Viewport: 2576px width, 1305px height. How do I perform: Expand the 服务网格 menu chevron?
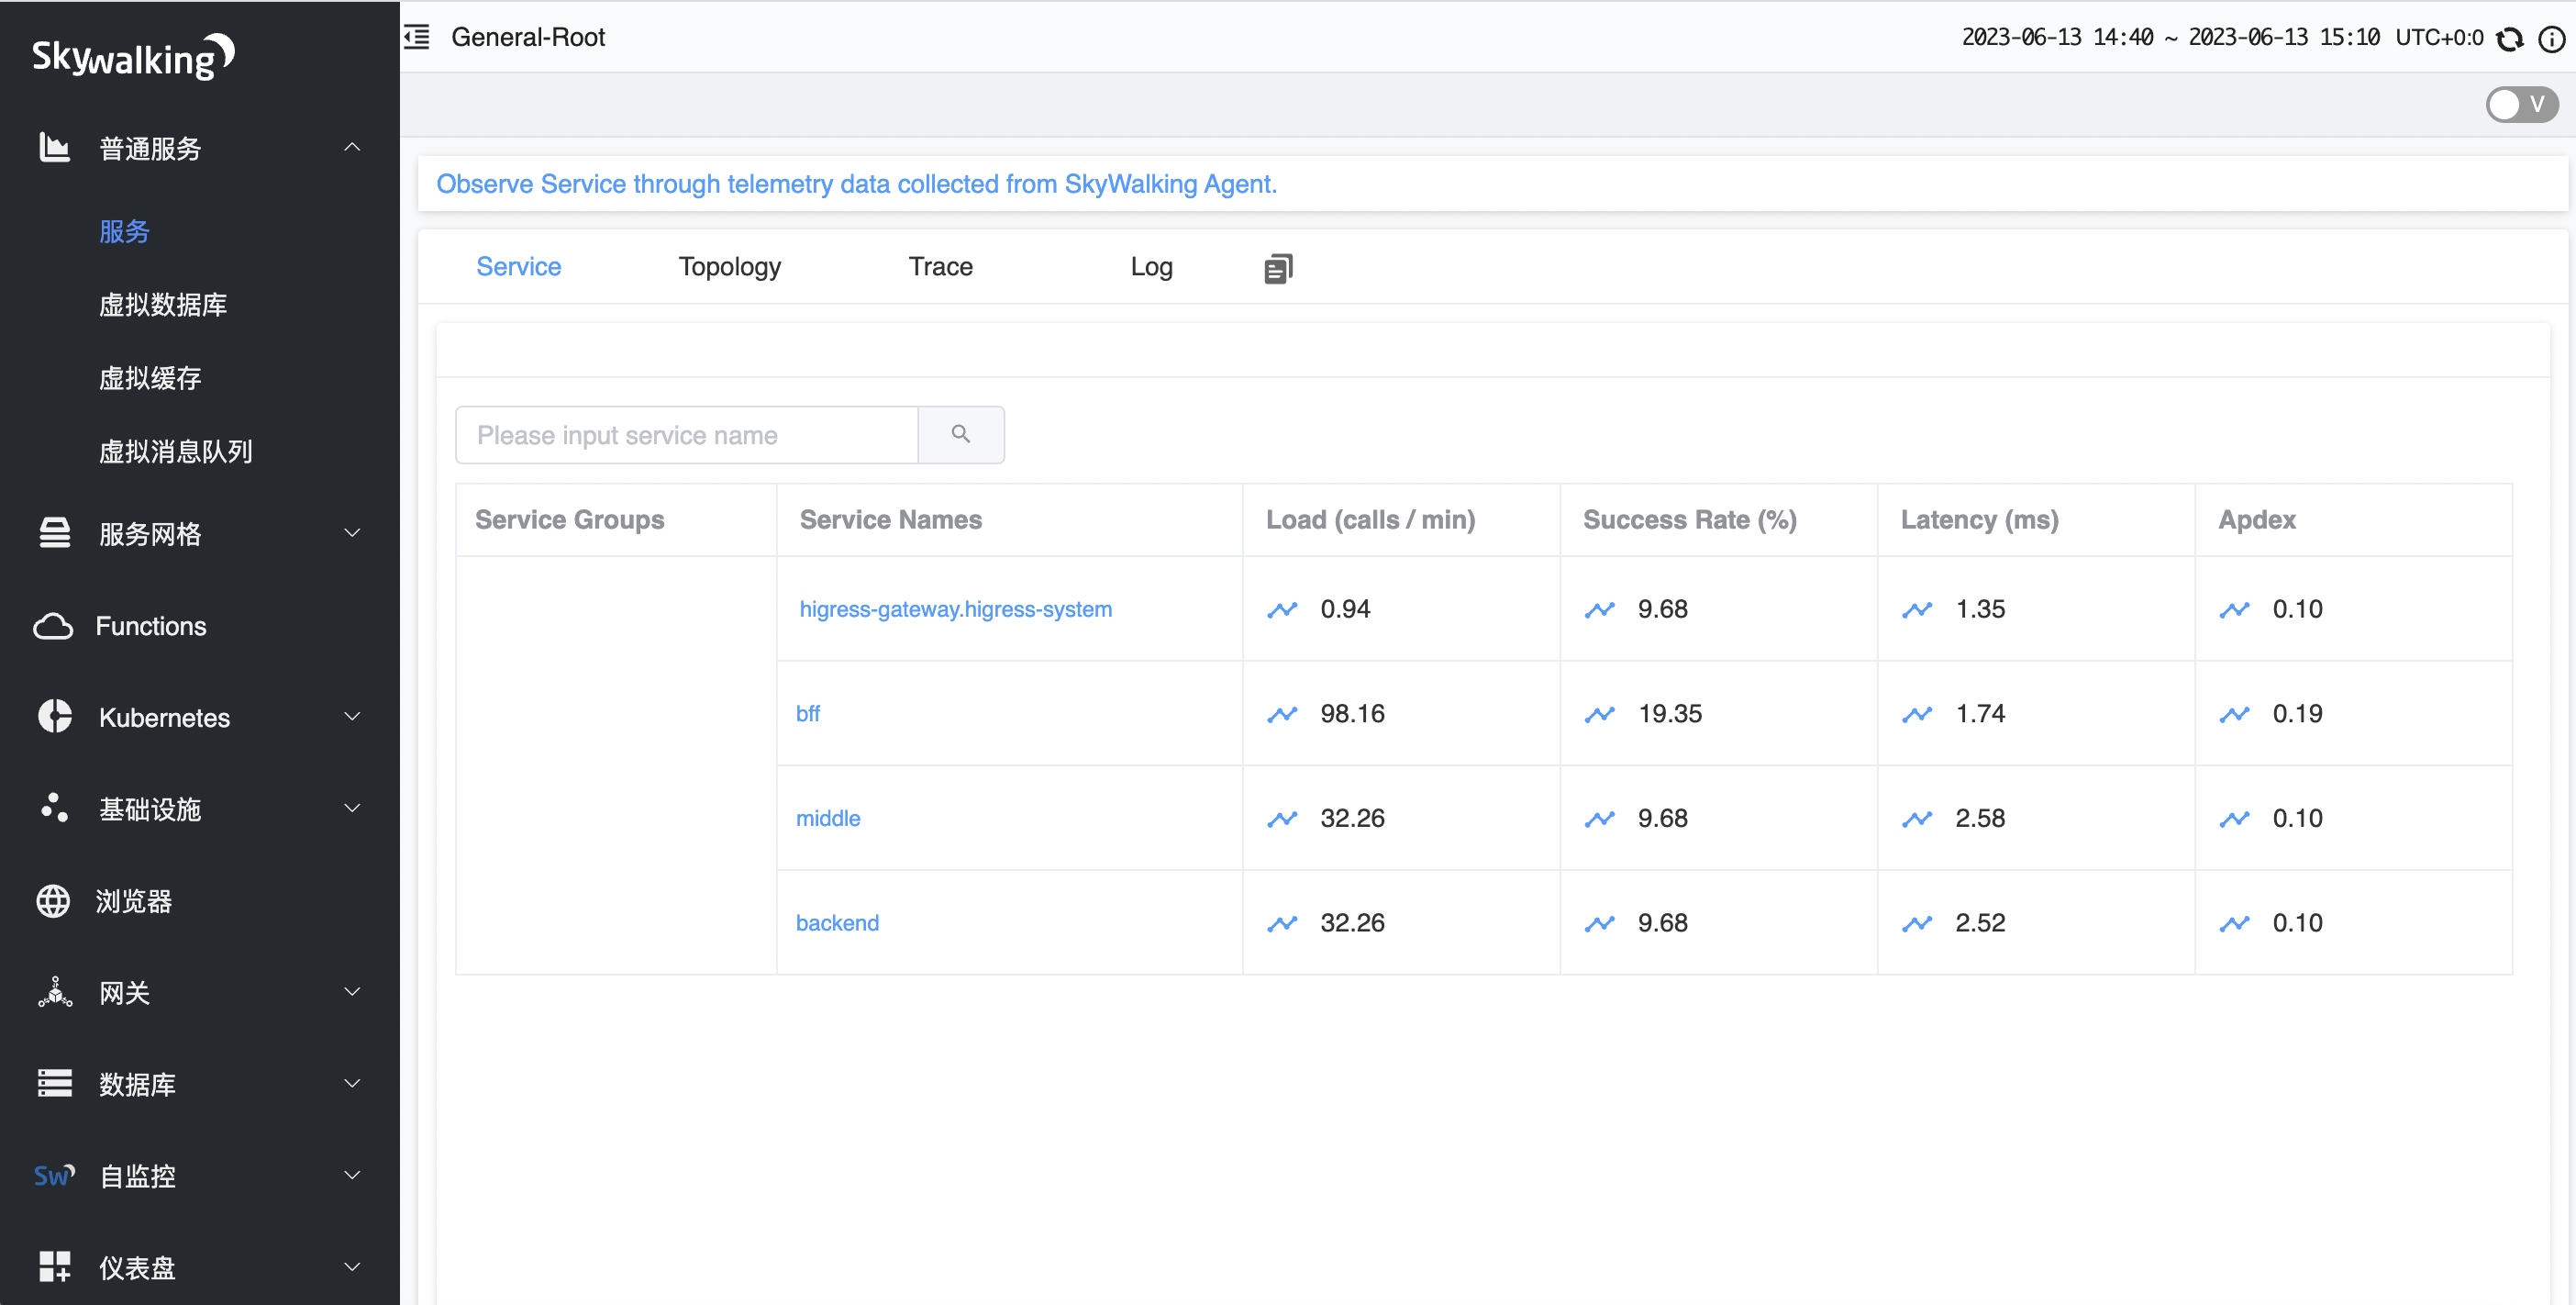pyautogui.click(x=352, y=533)
